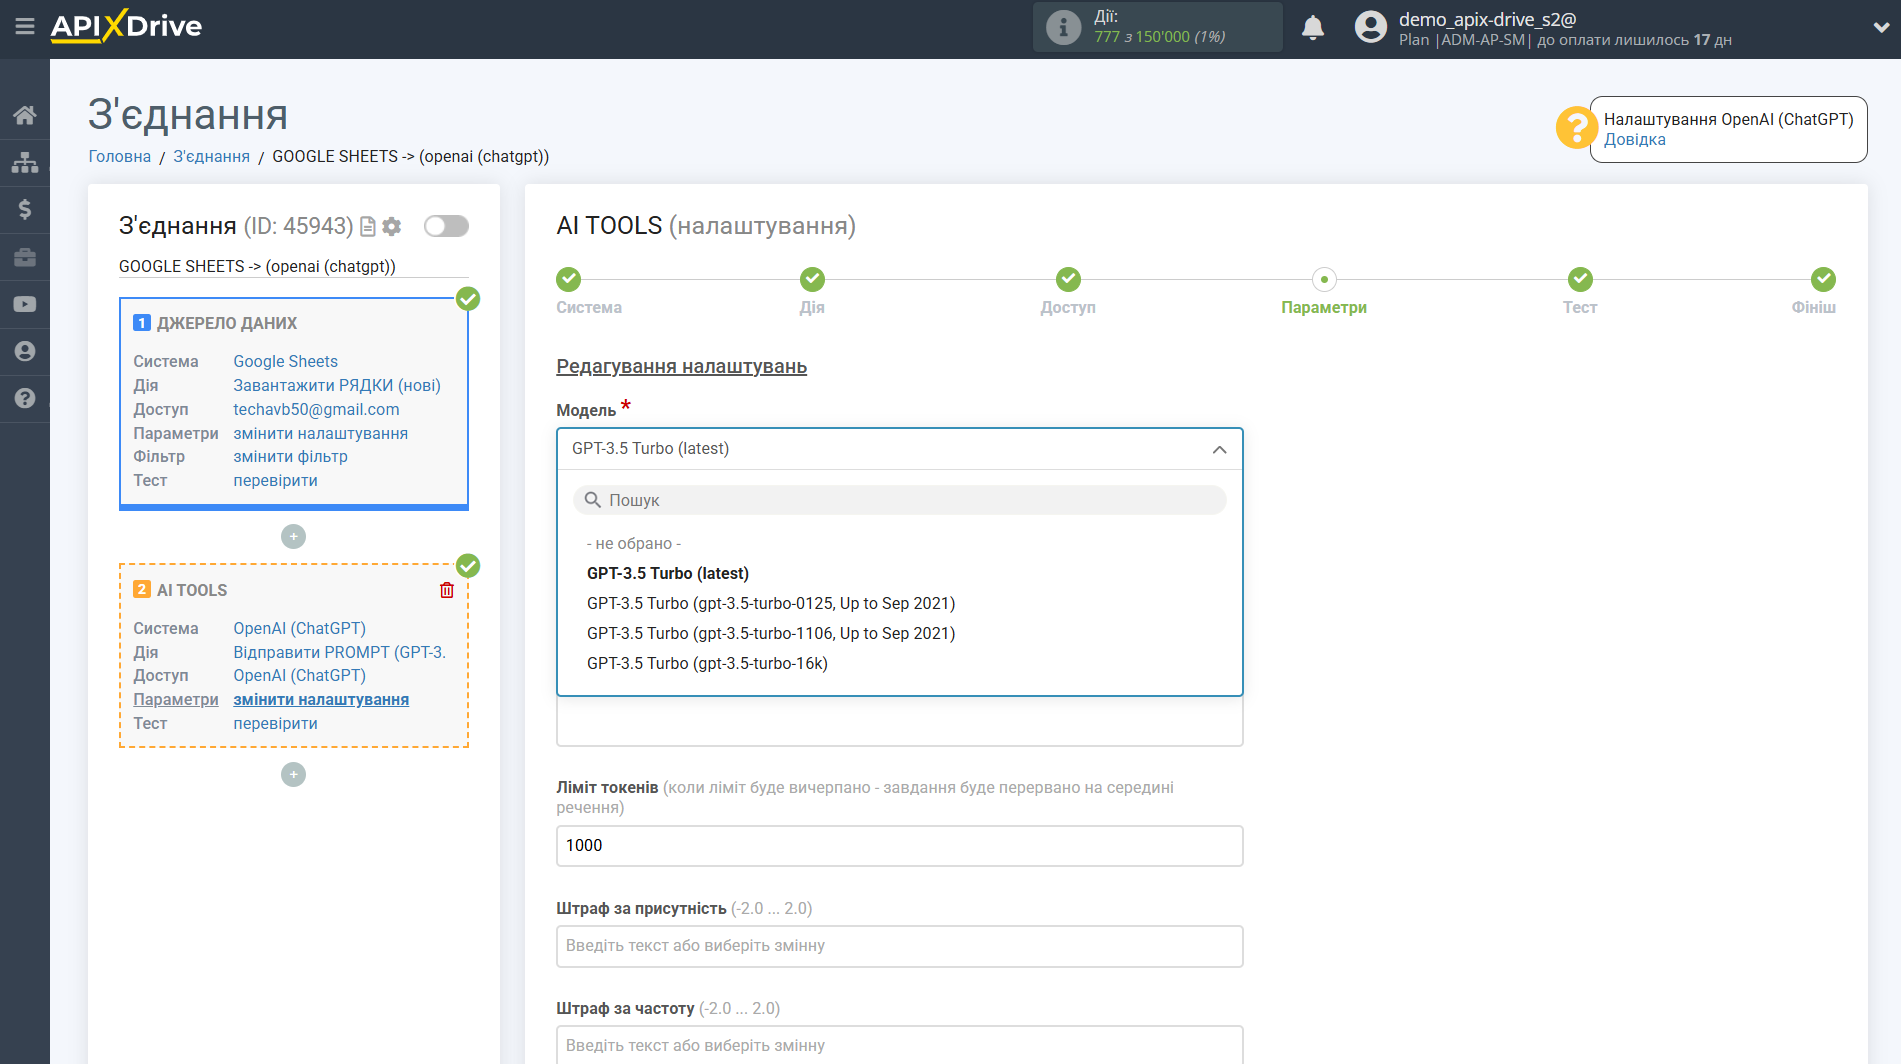Add a step after the data source
The image size is (1901, 1064).
pos(293,537)
